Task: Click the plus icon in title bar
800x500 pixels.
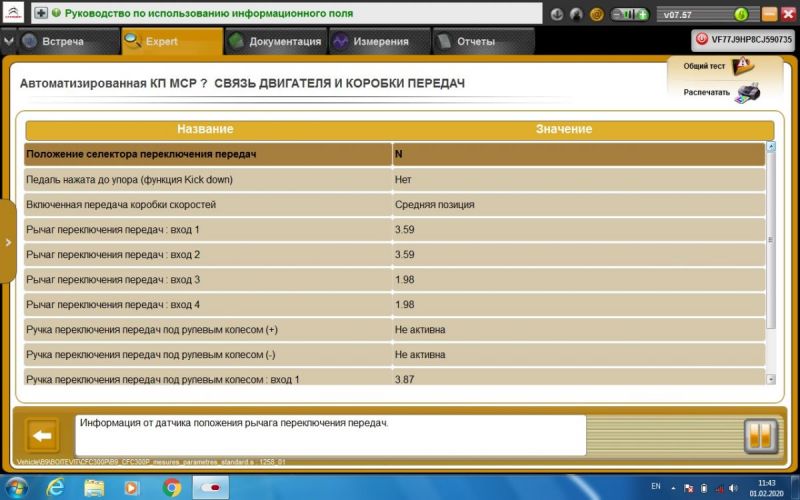Action: [x=40, y=14]
